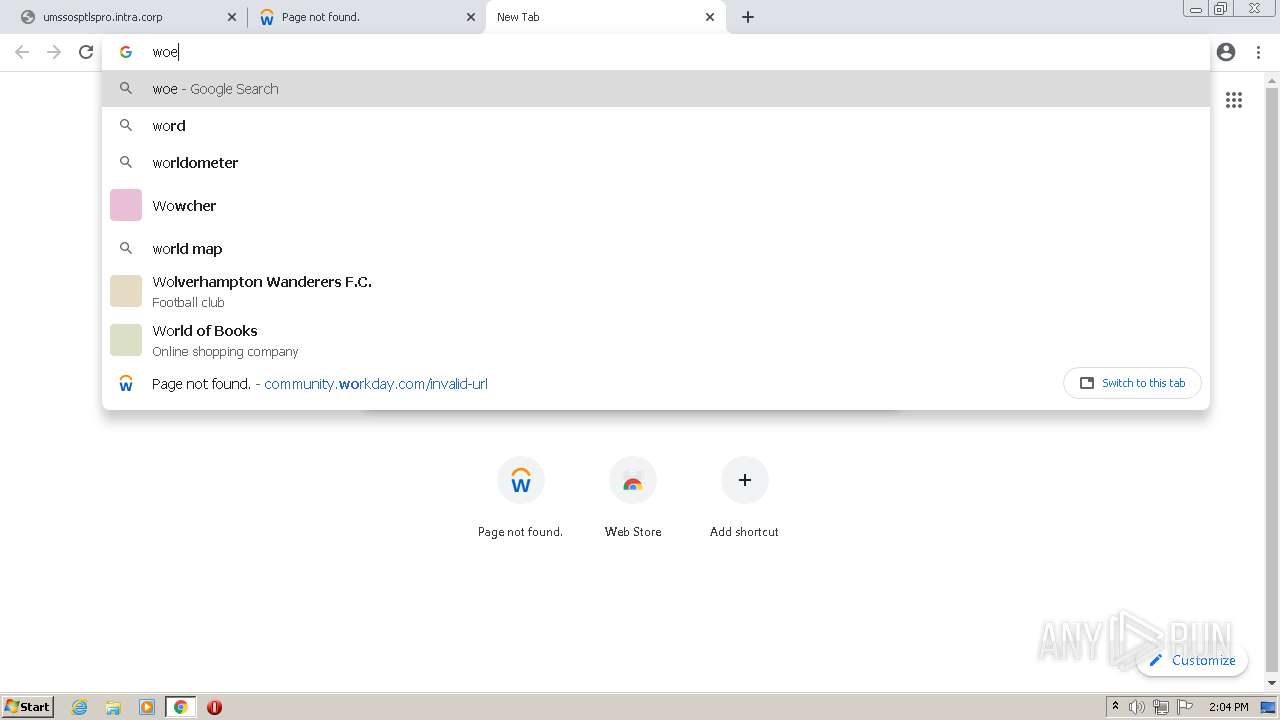Screen dimensions: 1280x720
Task: Close the Page not found tab
Action: click(x=471, y=17)
